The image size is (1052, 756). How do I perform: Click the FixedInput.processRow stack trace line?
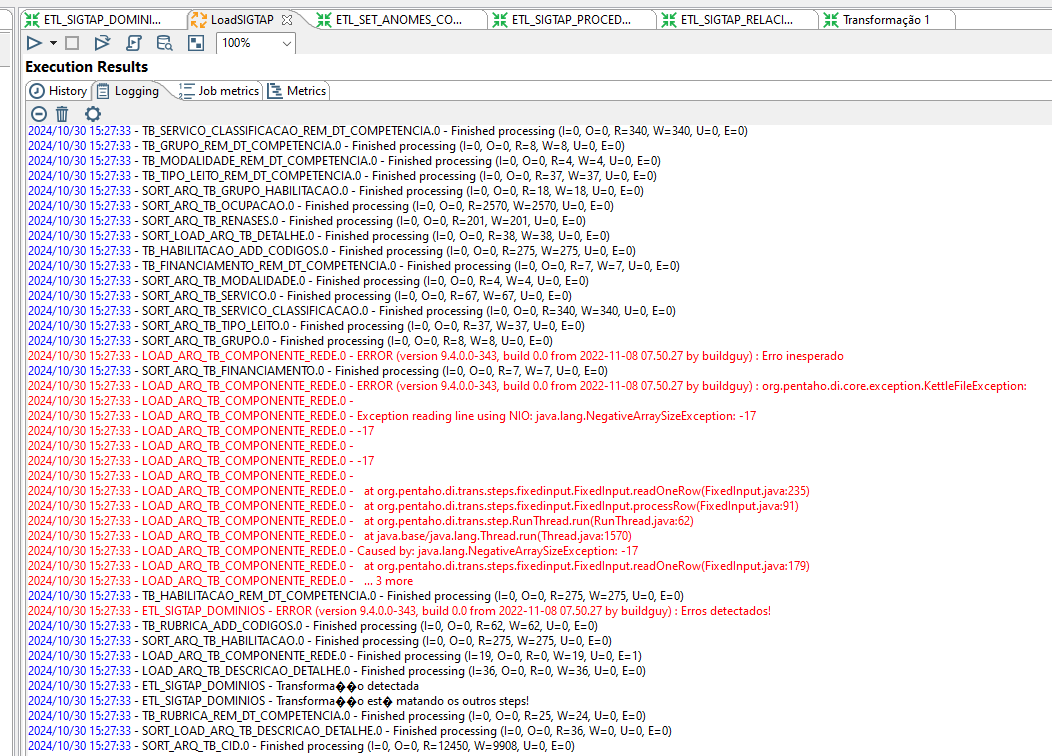click(x=413, y=506)
